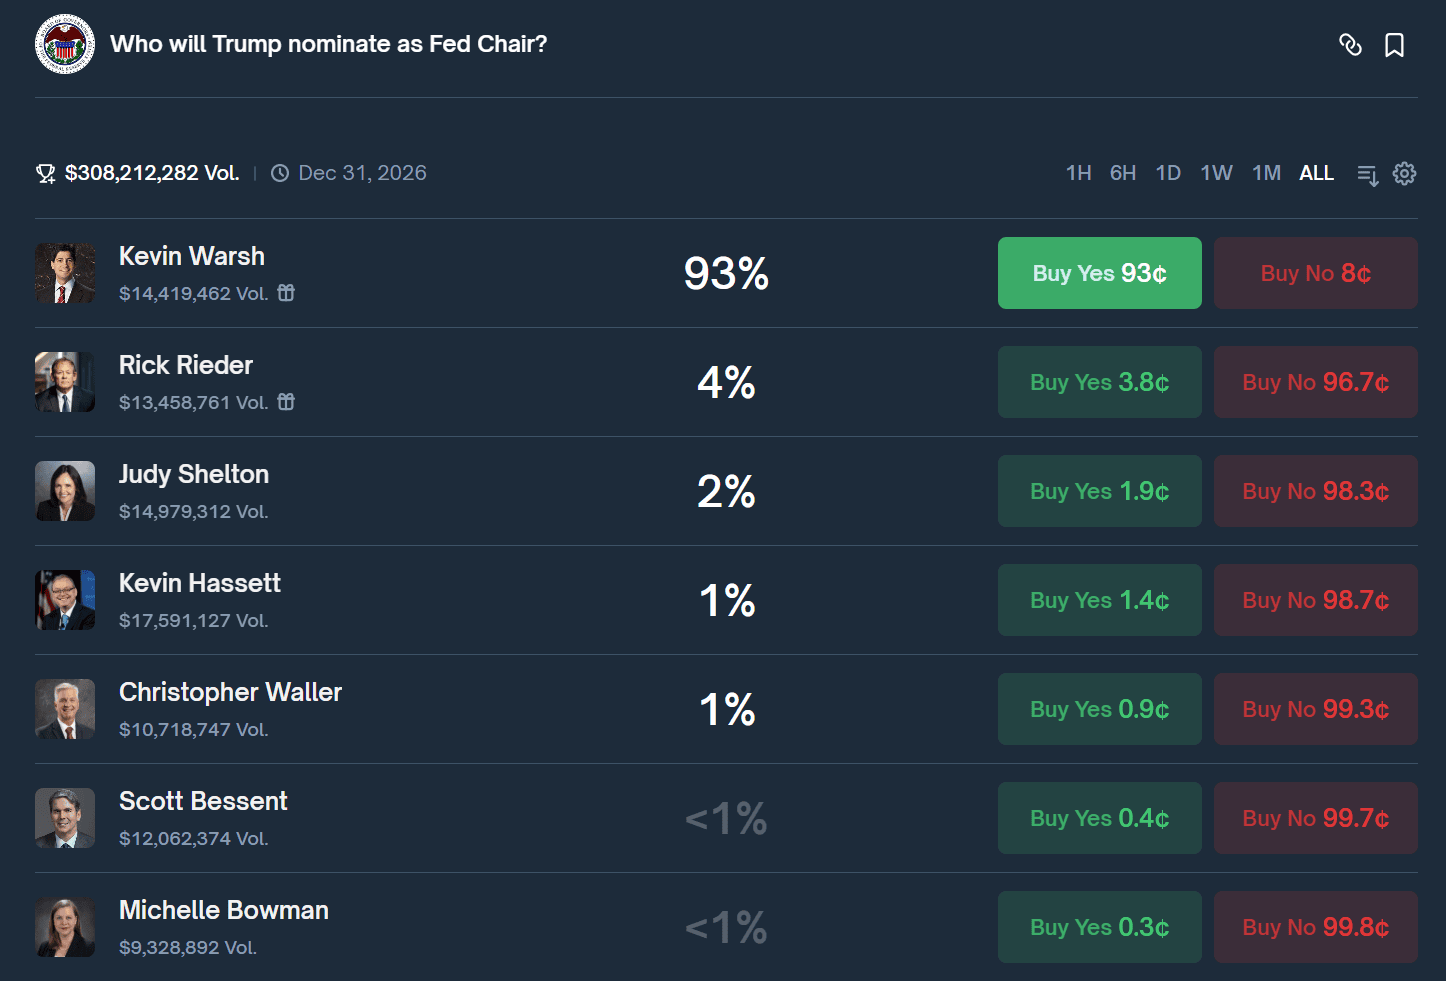Click the gift icon beside Rick Rieder volume
This screenshot has height=981, width=1446.
click(x=286, y=402)
